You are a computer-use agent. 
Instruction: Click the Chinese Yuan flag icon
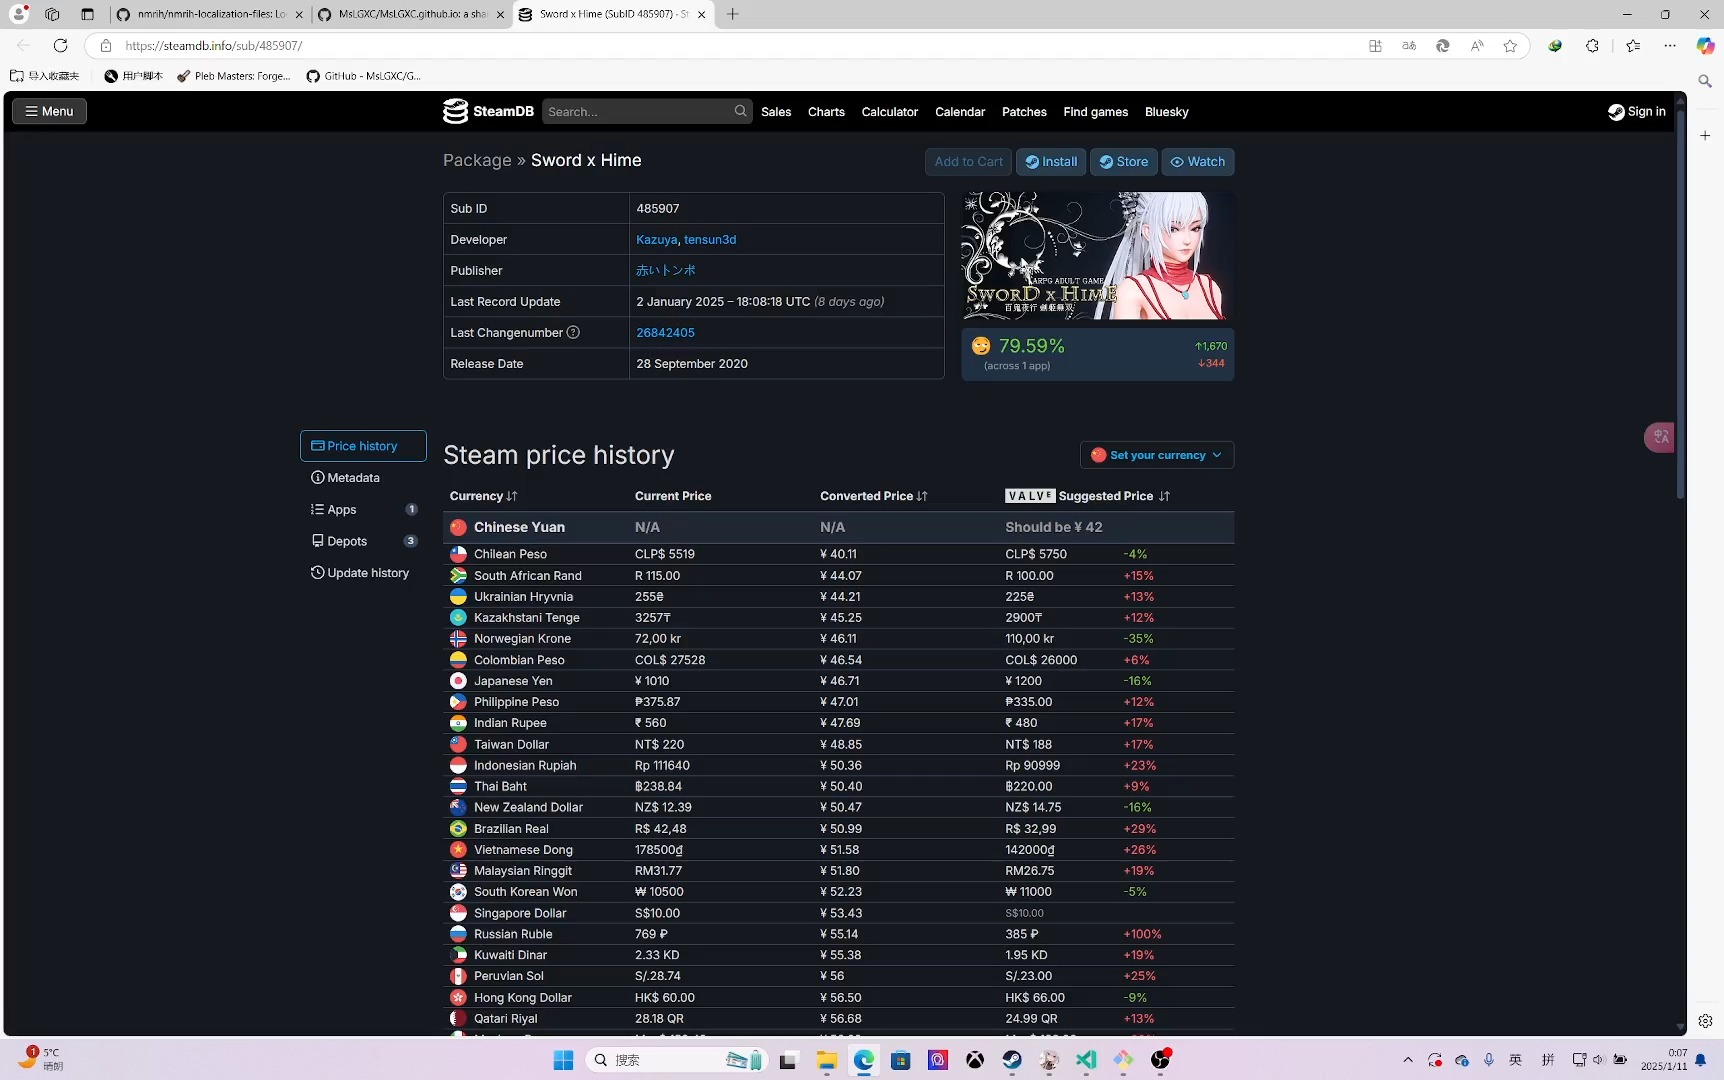(x=458, y=527)
